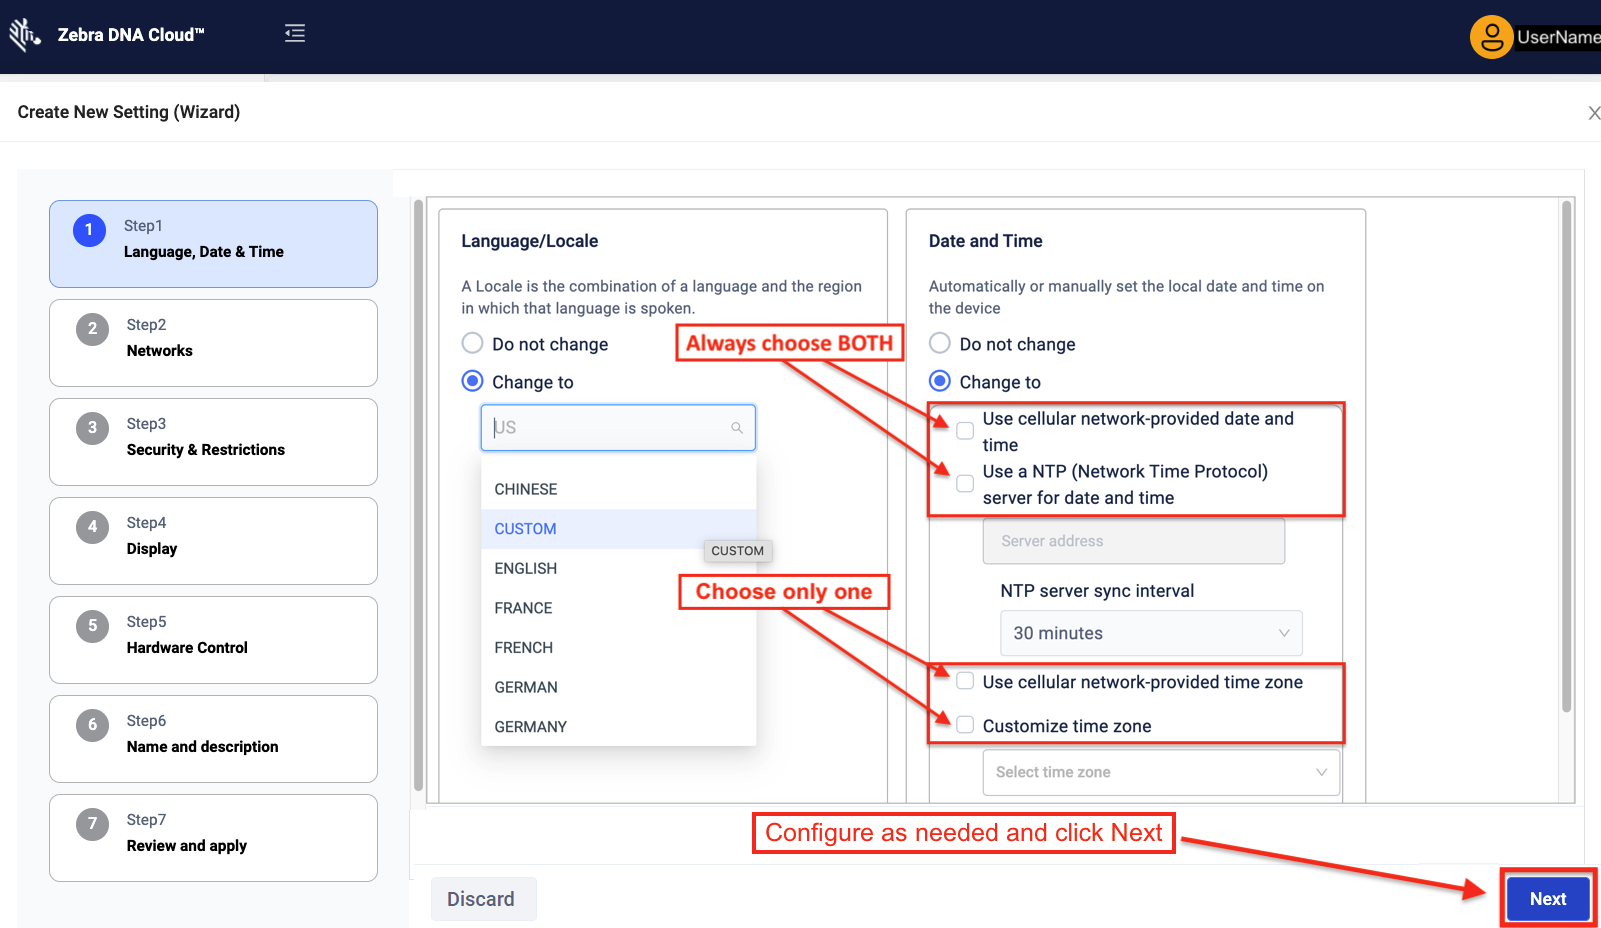The height and width of the screenshot is (928, 1601).
Task: Click the Zebra logo icon
Action: tap(24, 35)
